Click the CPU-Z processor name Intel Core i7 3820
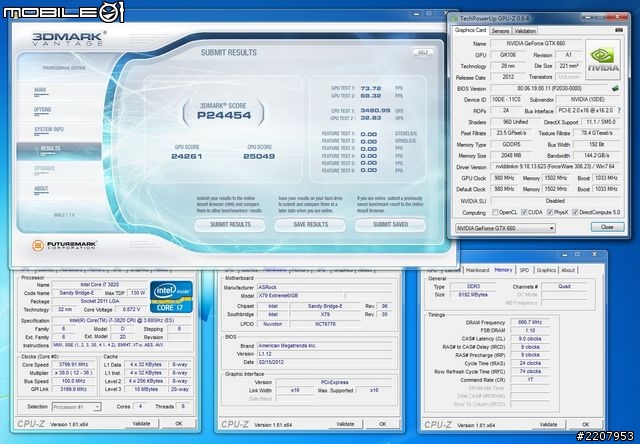Screen dimensions: 640x444 [100, 285]
